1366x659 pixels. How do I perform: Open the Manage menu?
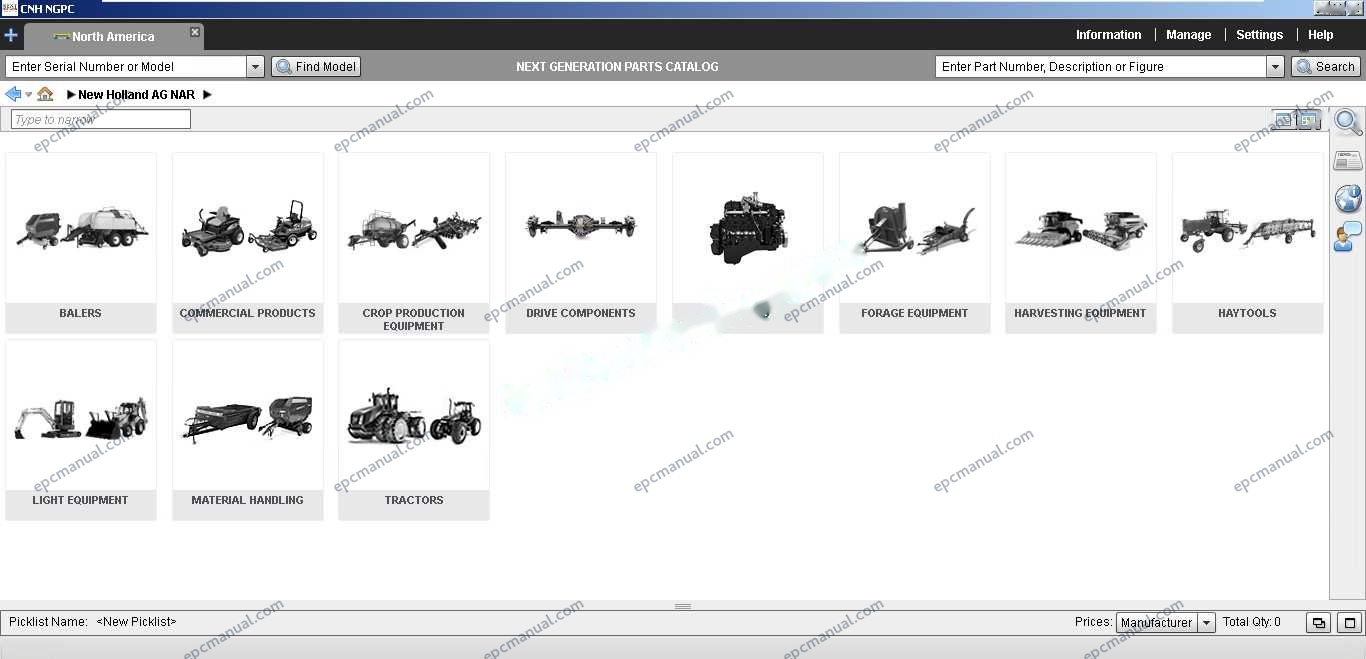pyautogui.click(x=1188, y=35)
